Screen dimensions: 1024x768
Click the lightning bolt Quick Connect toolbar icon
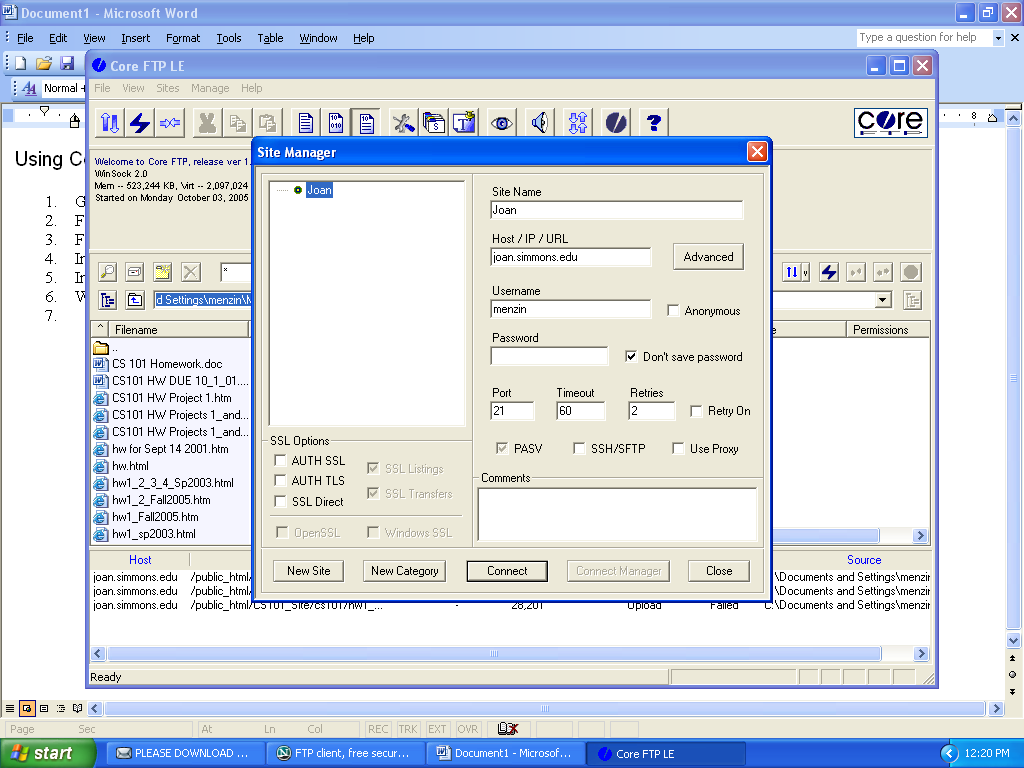click(140, 123)
